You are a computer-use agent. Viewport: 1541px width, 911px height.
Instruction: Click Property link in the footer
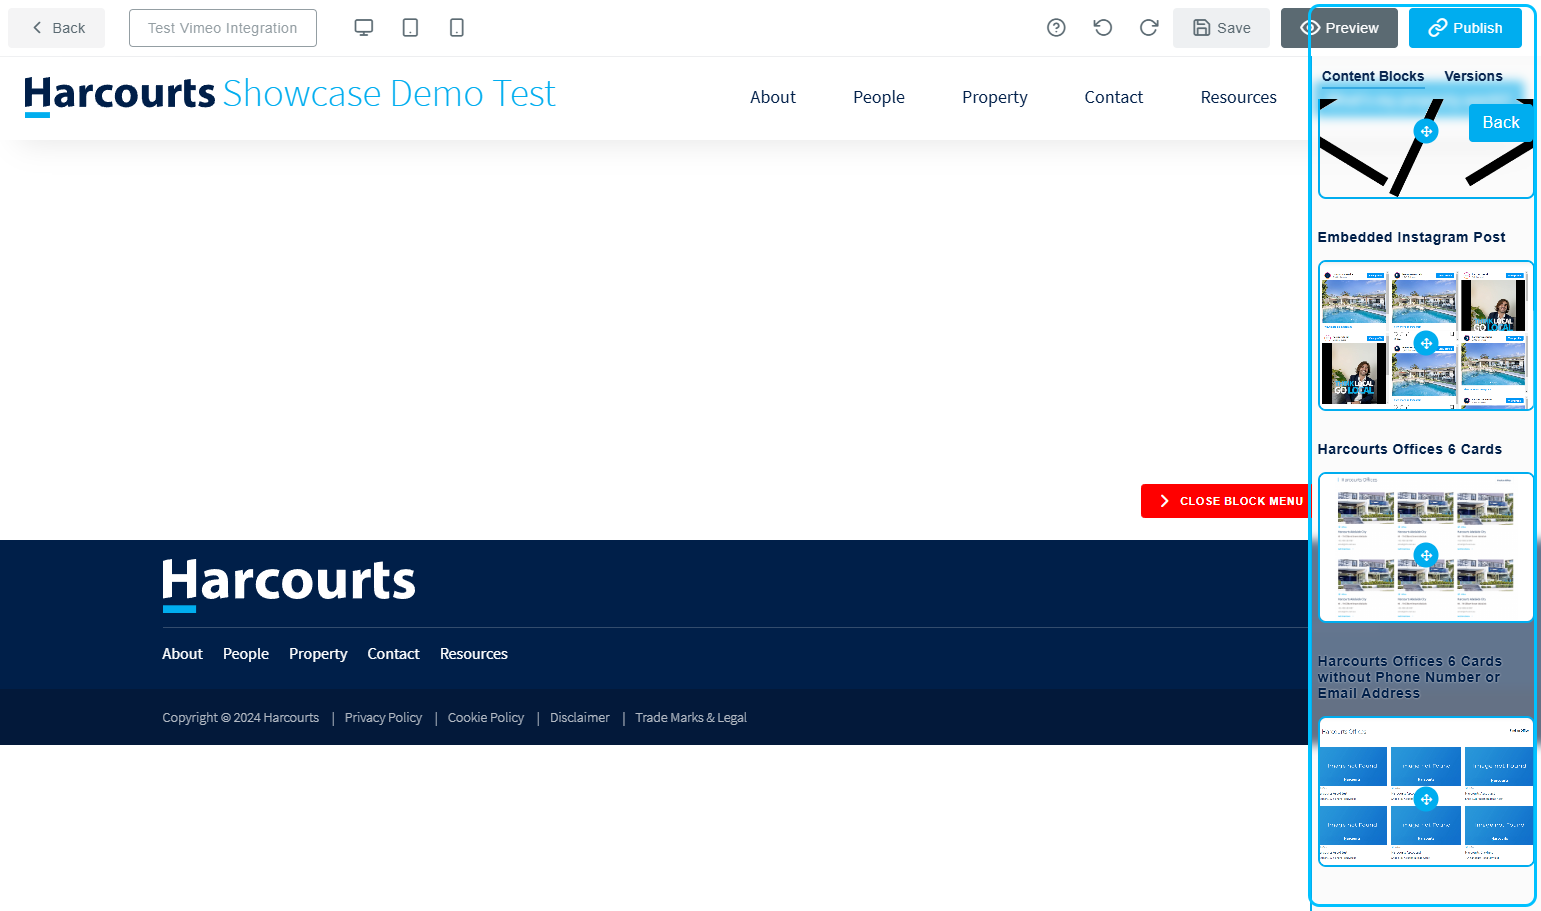(x=318, y=654)
